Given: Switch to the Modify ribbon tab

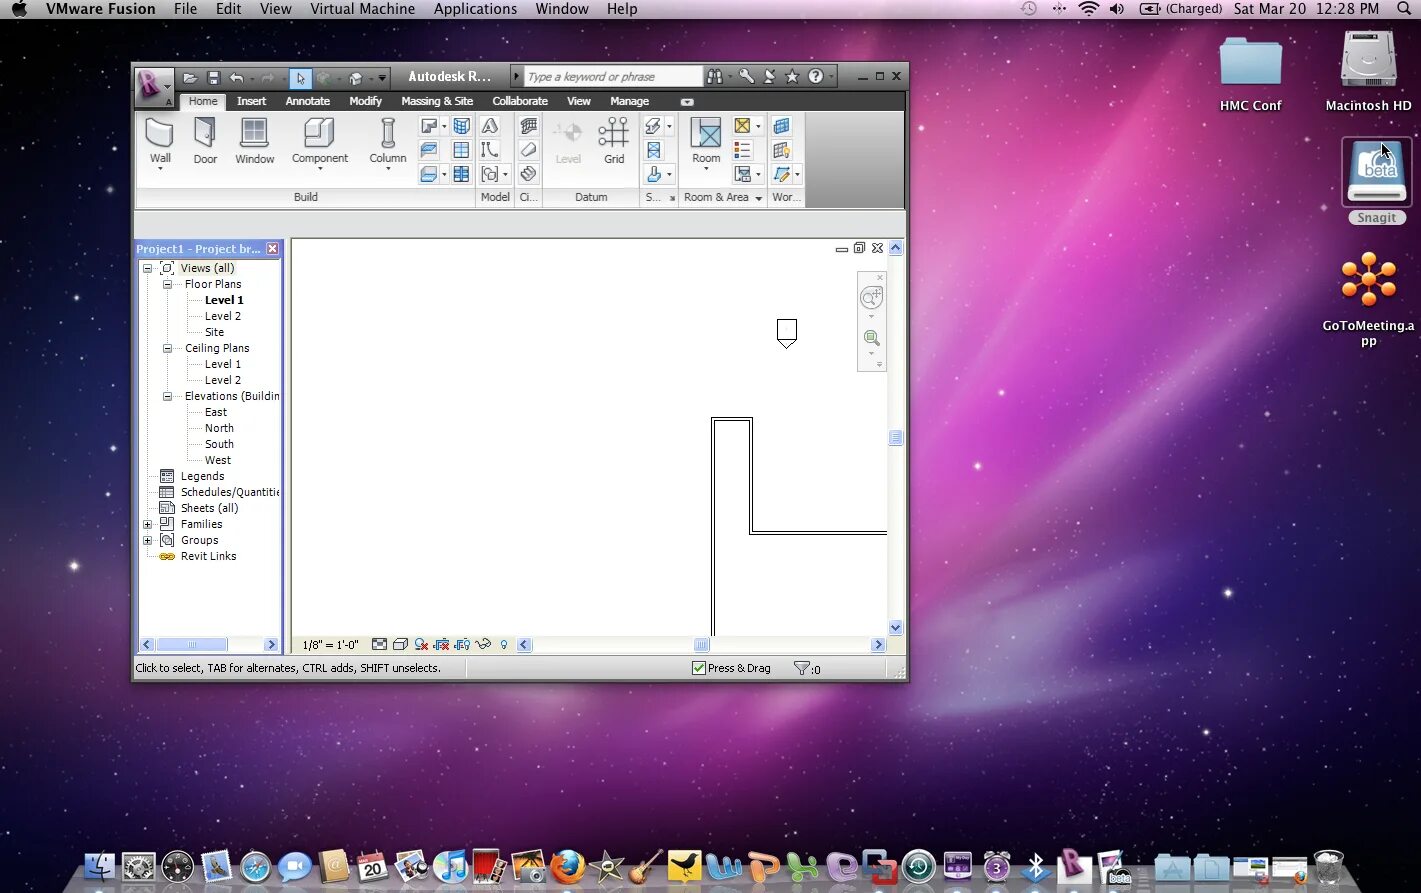Looking at the screenshot, I should click(365, 101).
